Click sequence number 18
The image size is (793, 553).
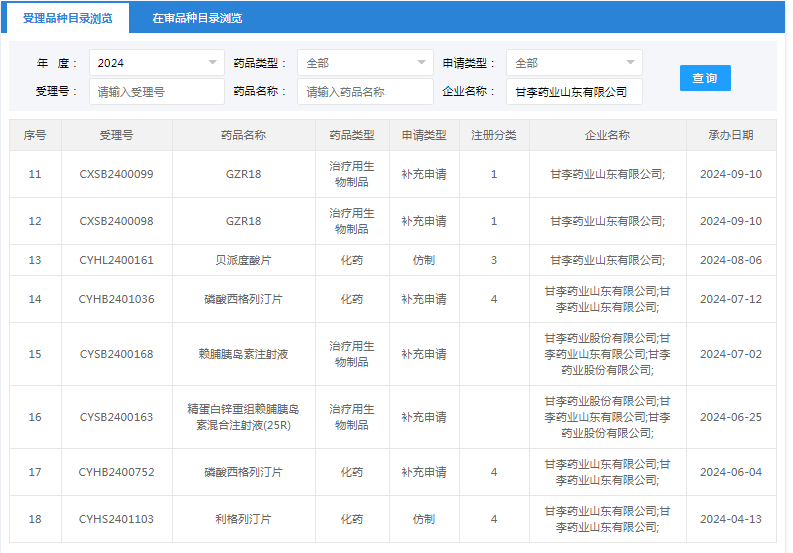35,519
